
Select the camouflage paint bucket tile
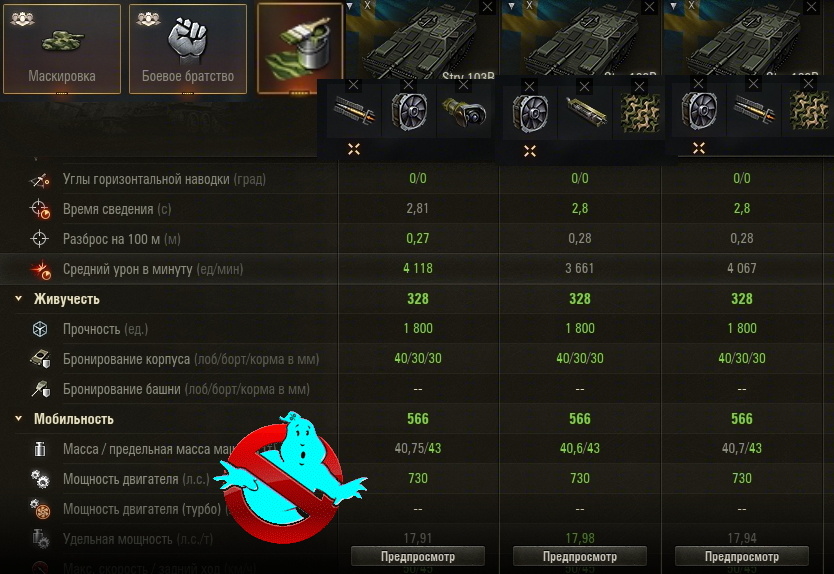(299, 49)
